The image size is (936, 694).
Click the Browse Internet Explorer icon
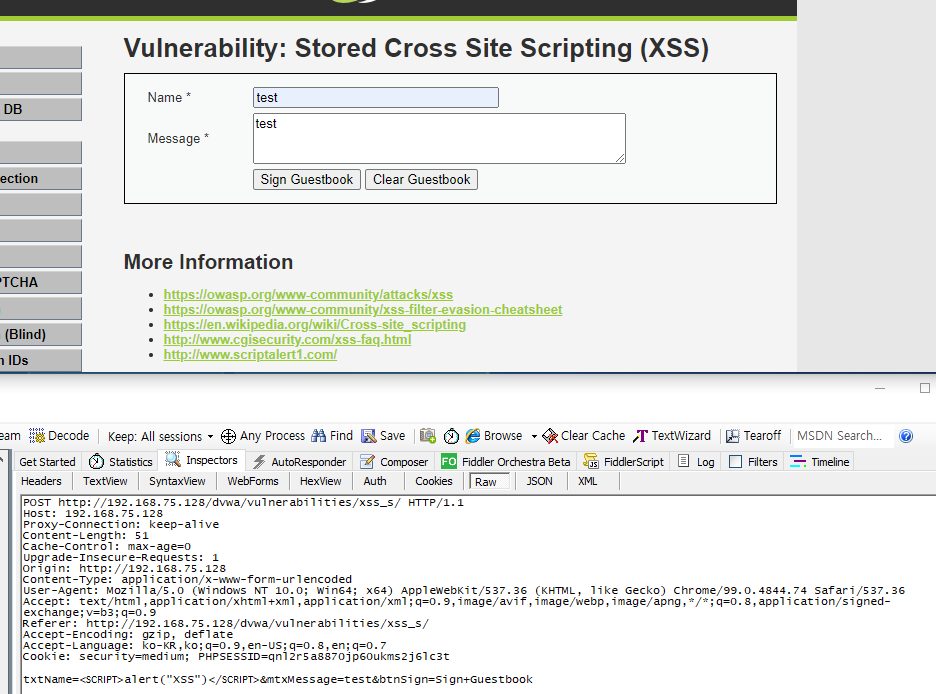tap(473, 436)
